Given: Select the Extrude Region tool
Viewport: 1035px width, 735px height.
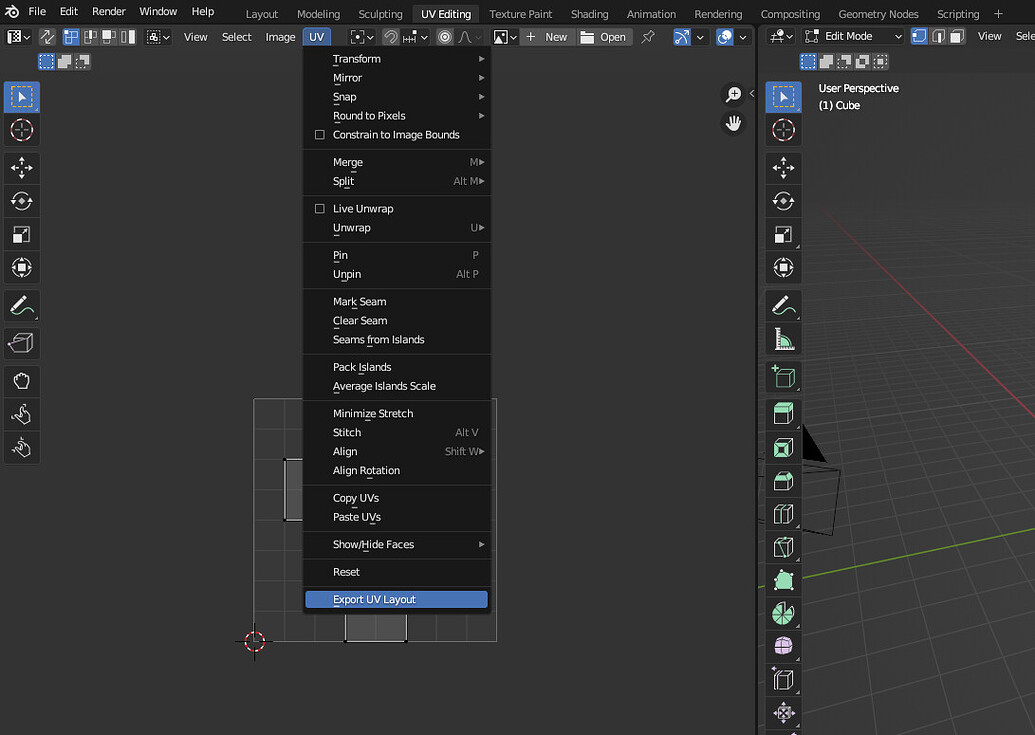Looking at the screenshot, I should click(784, 414).
